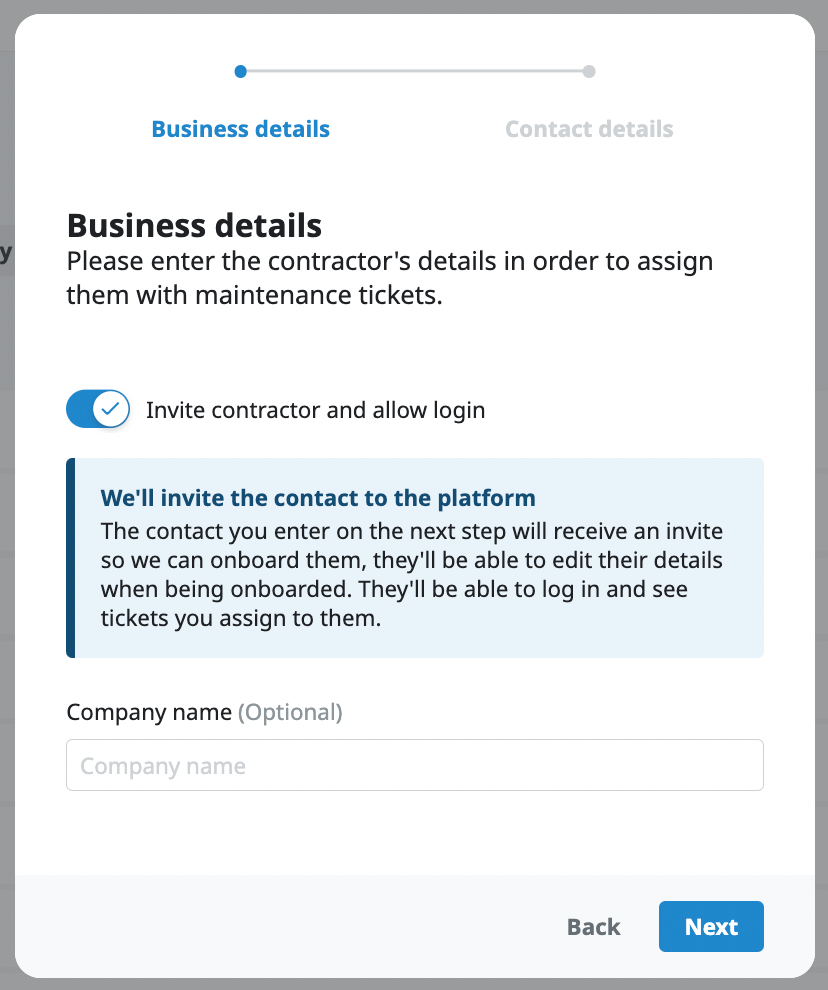Click the second step dot in progress indicator
Screen dimensions: 828x990
coord(589,71)
